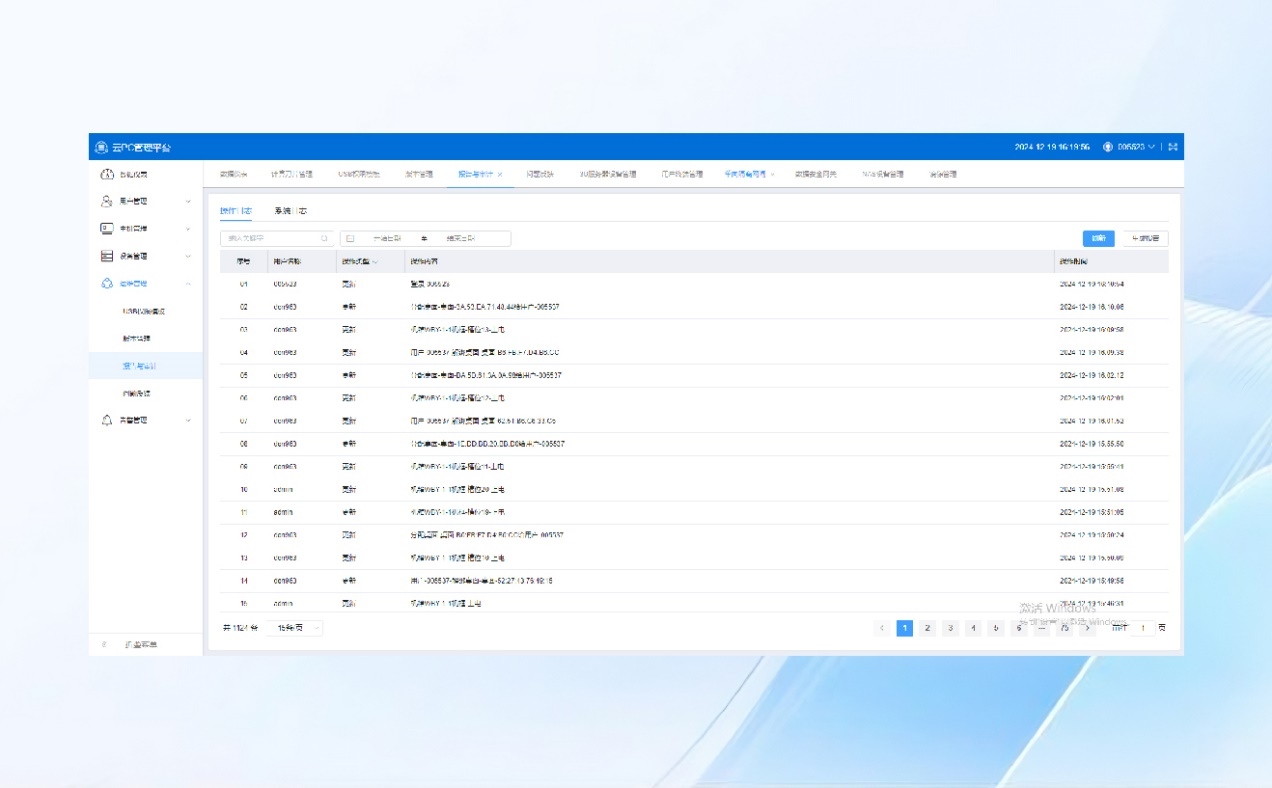Open the 005523 account dropdown
1272x788 pixels.
(x=1137, y=147)
